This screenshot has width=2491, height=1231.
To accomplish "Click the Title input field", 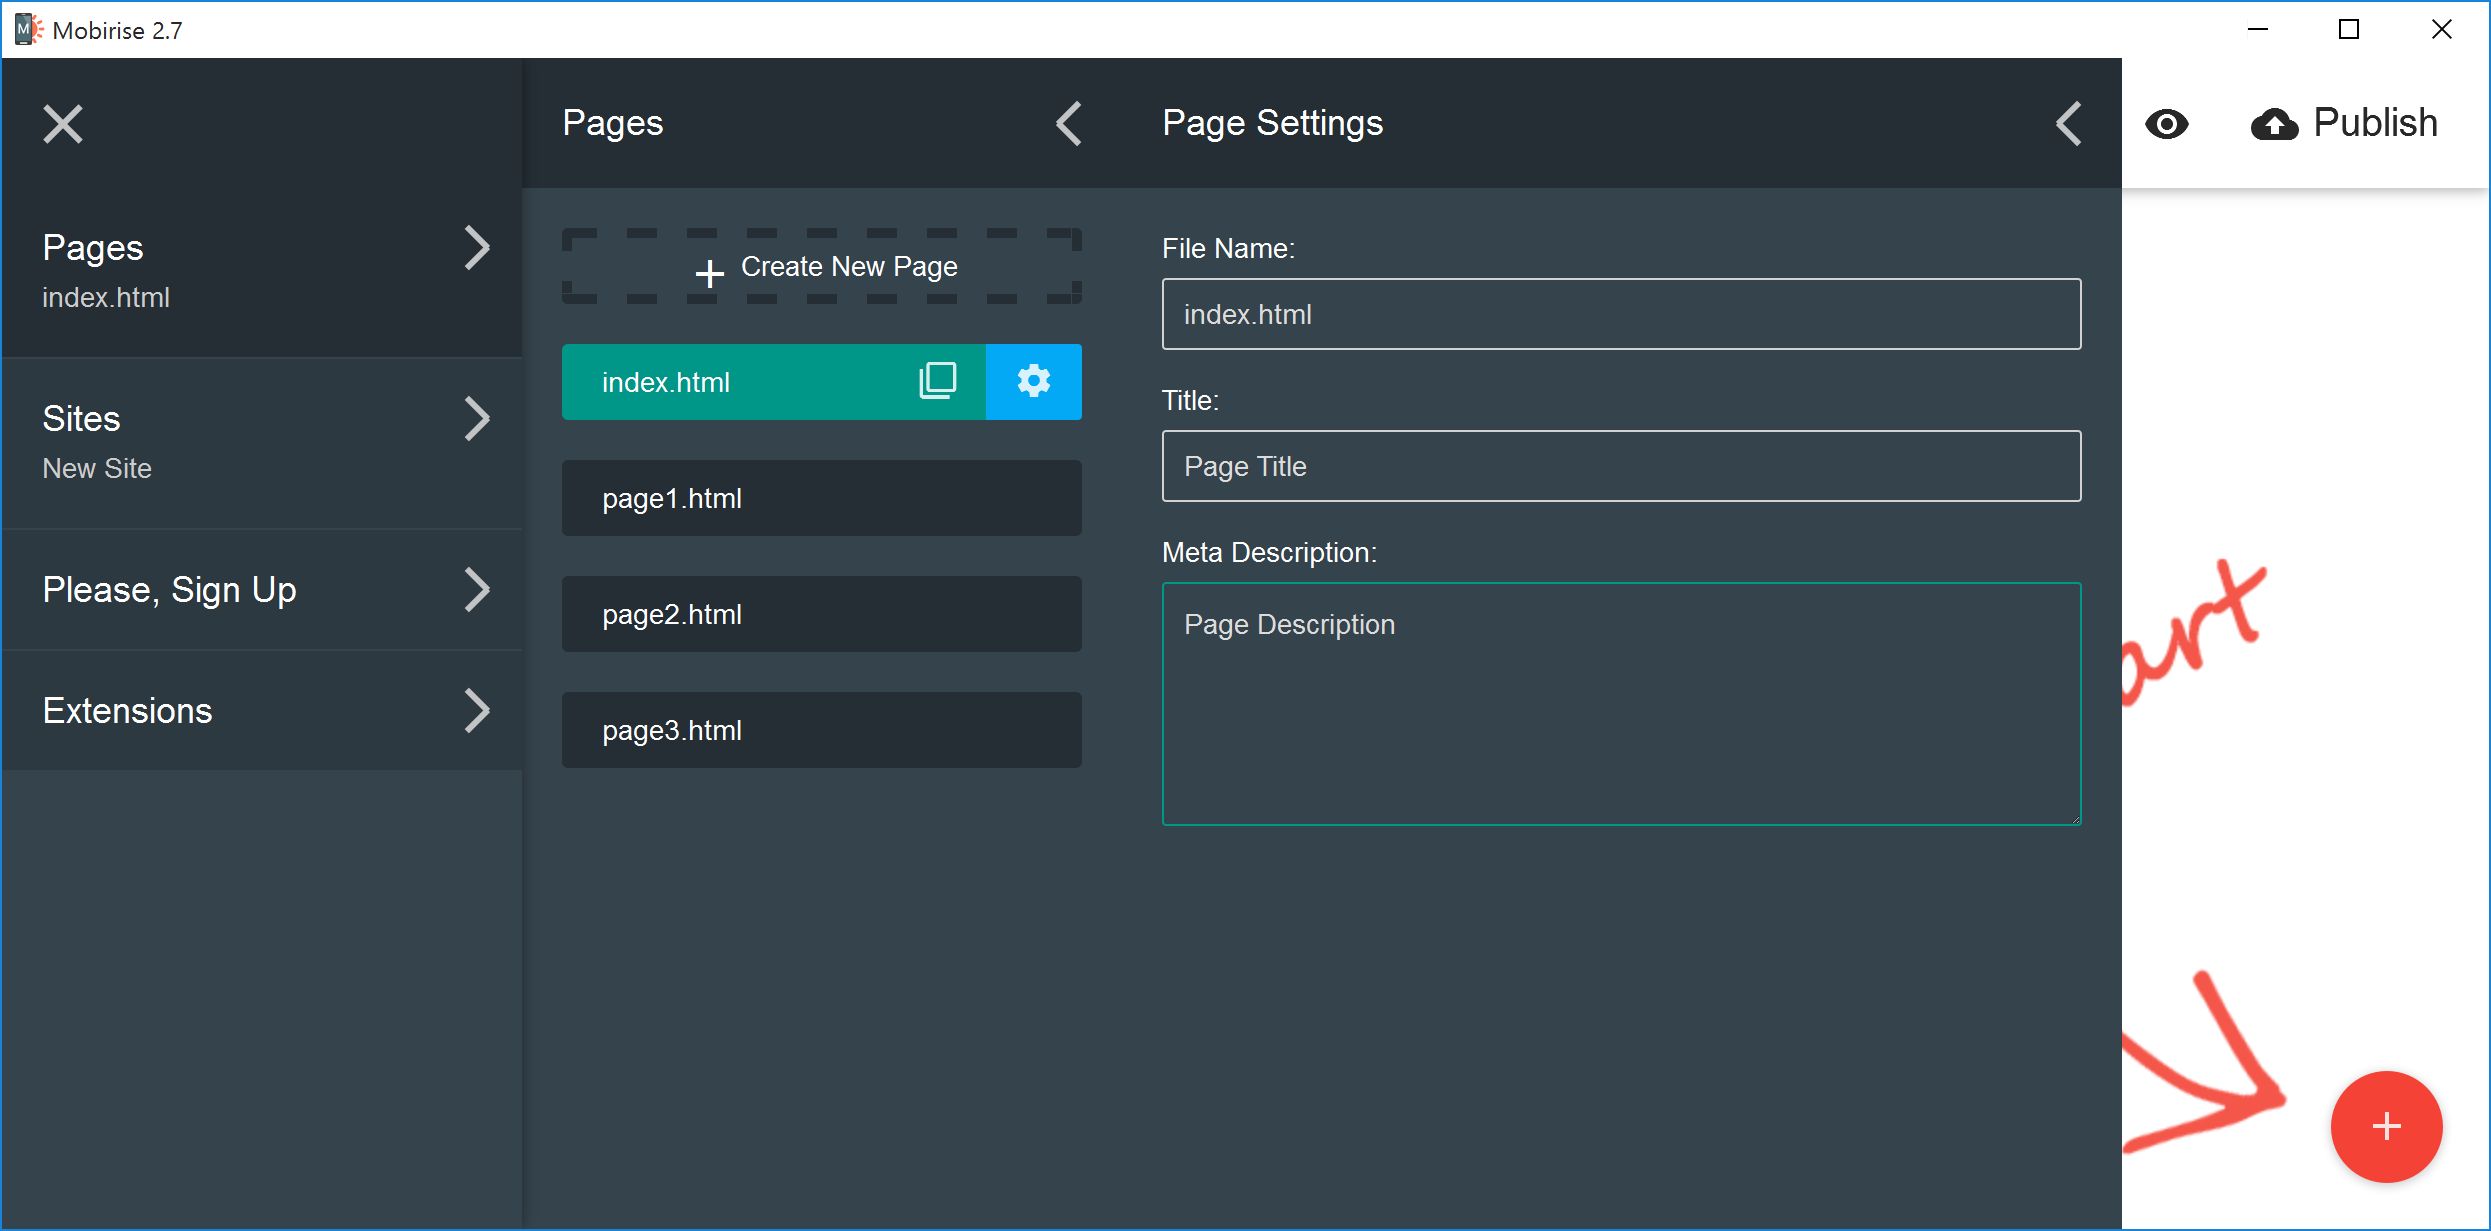I will 1622,465.
